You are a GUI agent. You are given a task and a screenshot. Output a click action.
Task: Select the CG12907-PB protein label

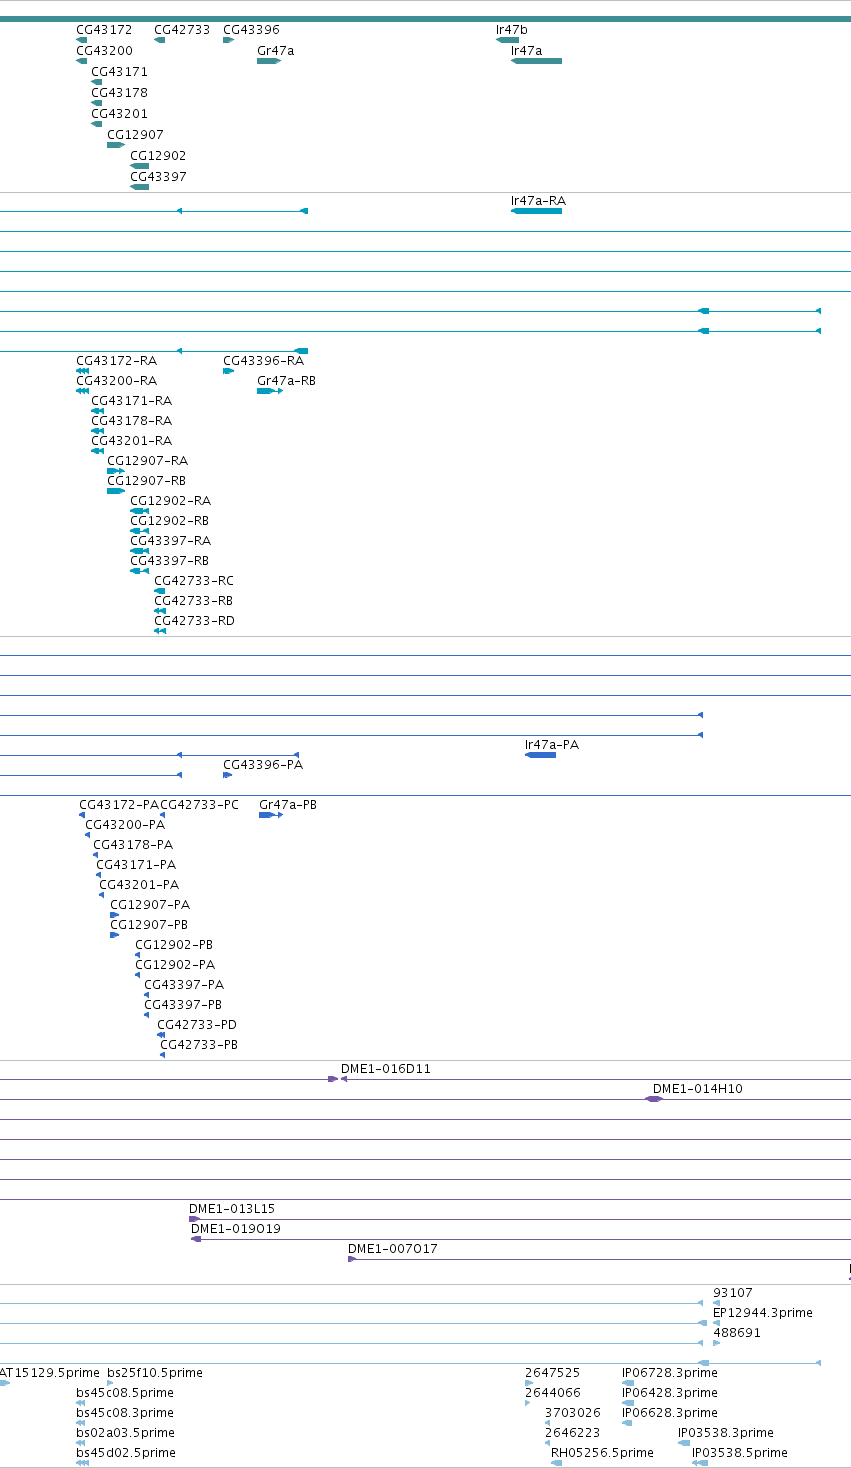[149, 925]
